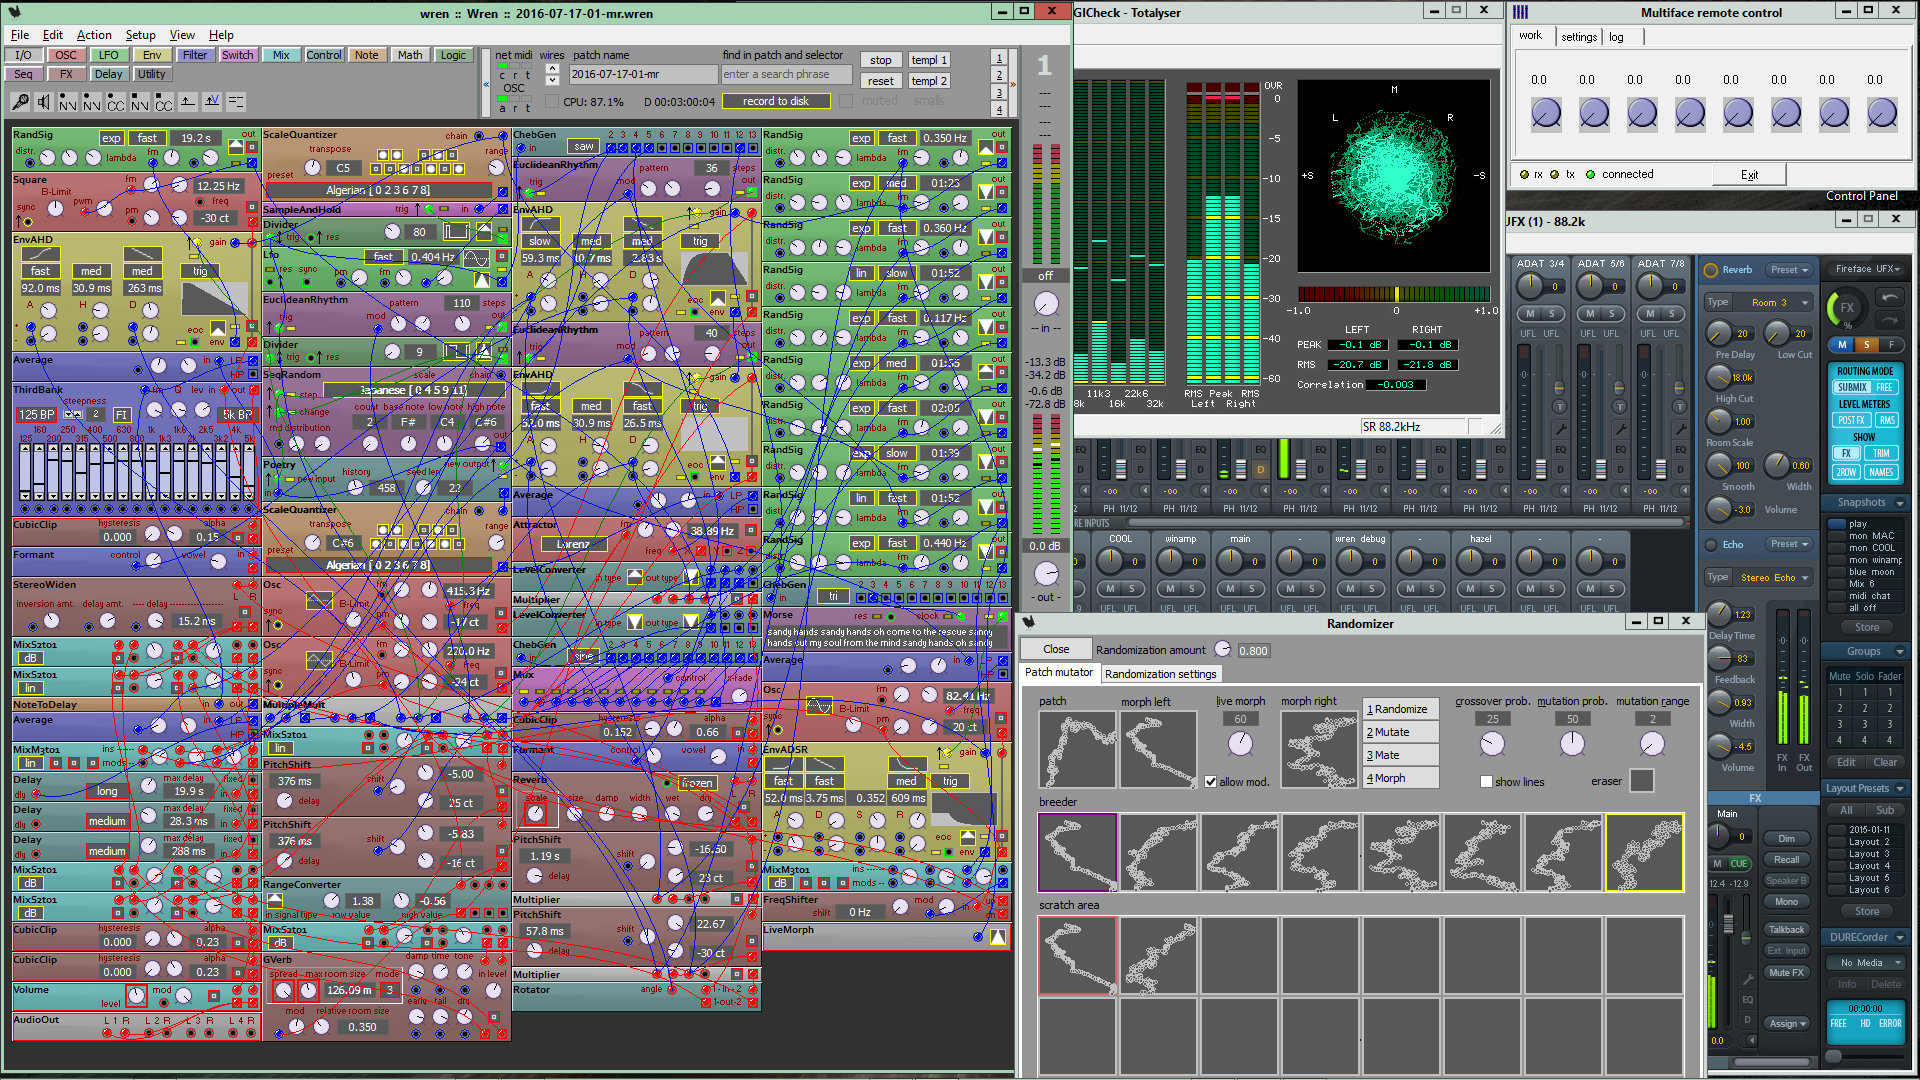Click Exit in Multiface remote control
The width and height of the screenshot is (1920, 1080).
[1749, 174]
